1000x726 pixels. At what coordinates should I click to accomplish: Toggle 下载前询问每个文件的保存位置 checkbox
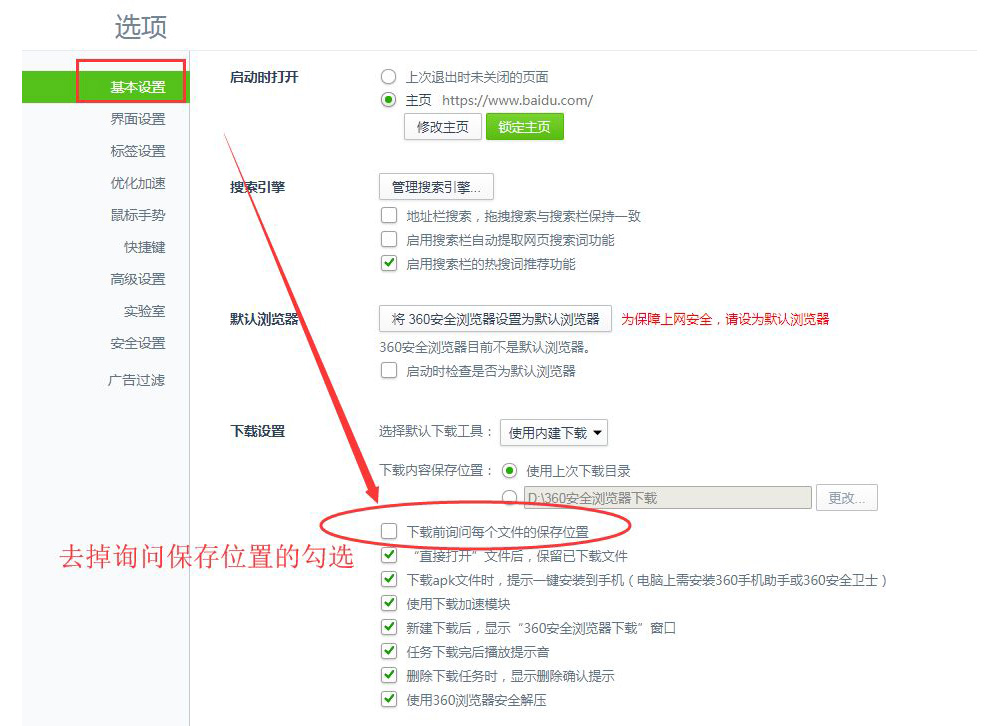click(389, 531)
